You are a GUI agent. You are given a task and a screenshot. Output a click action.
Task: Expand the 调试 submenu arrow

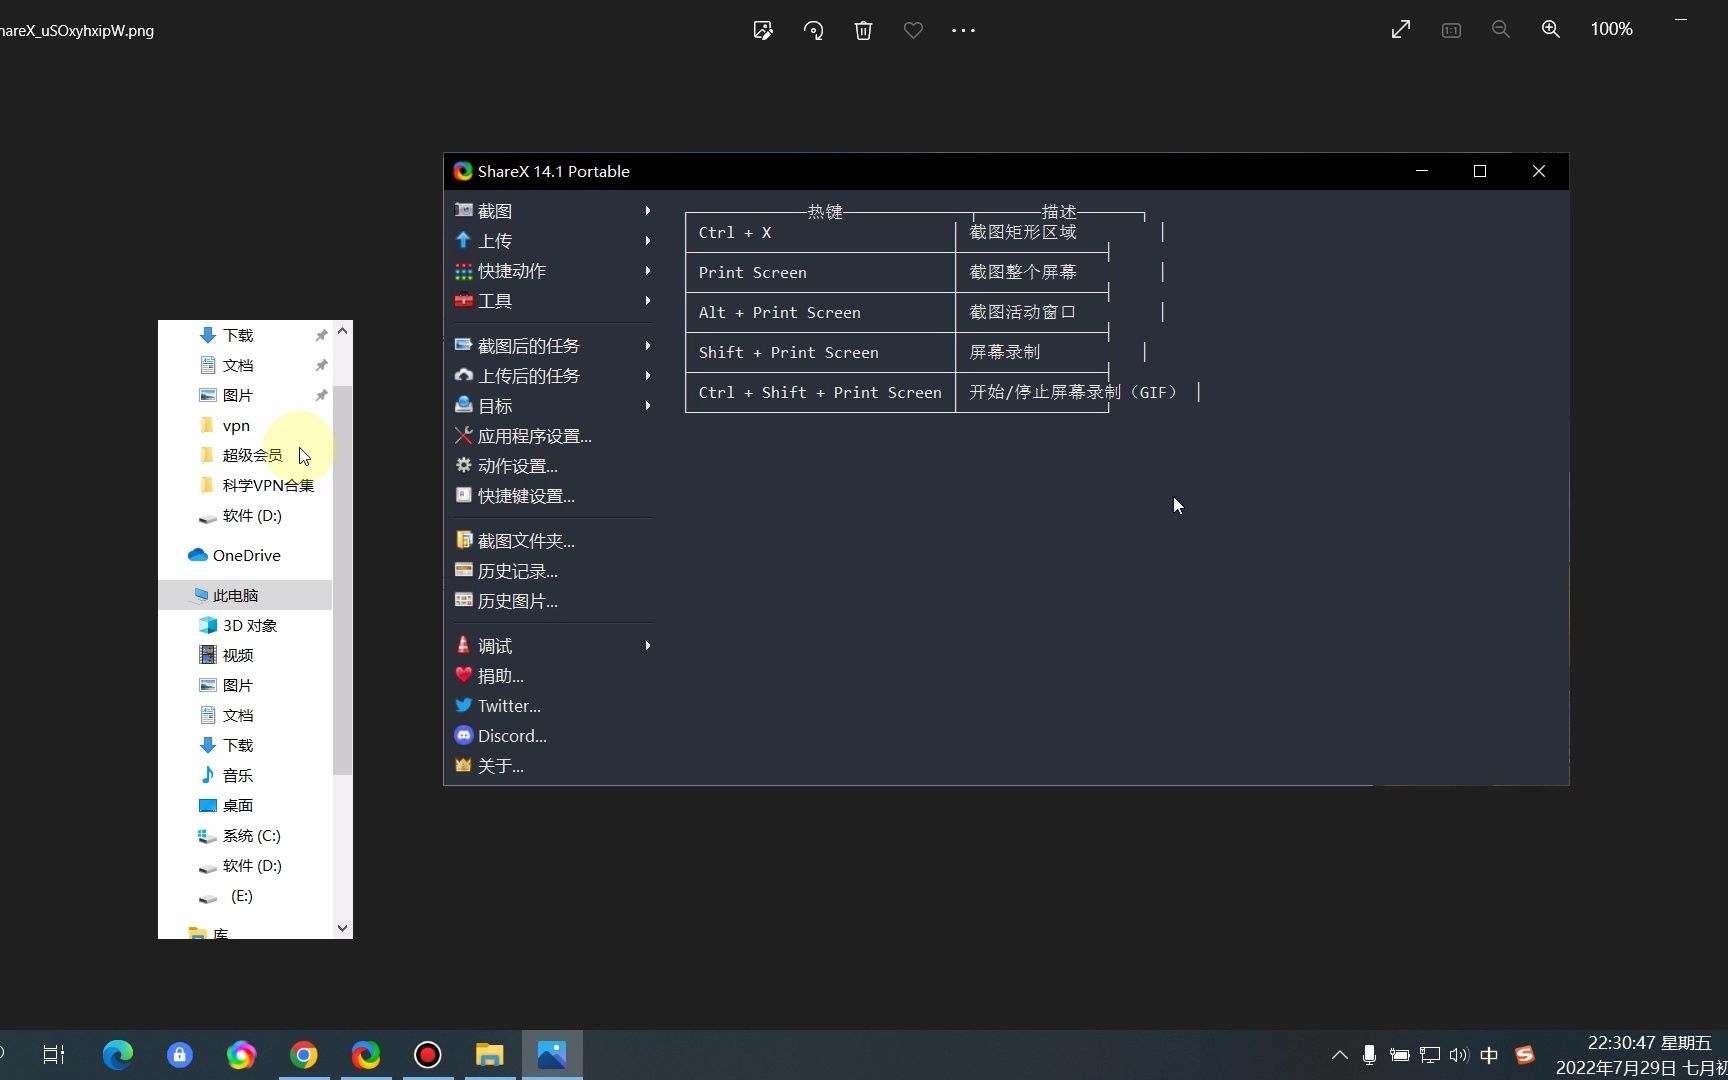(648, 646)
